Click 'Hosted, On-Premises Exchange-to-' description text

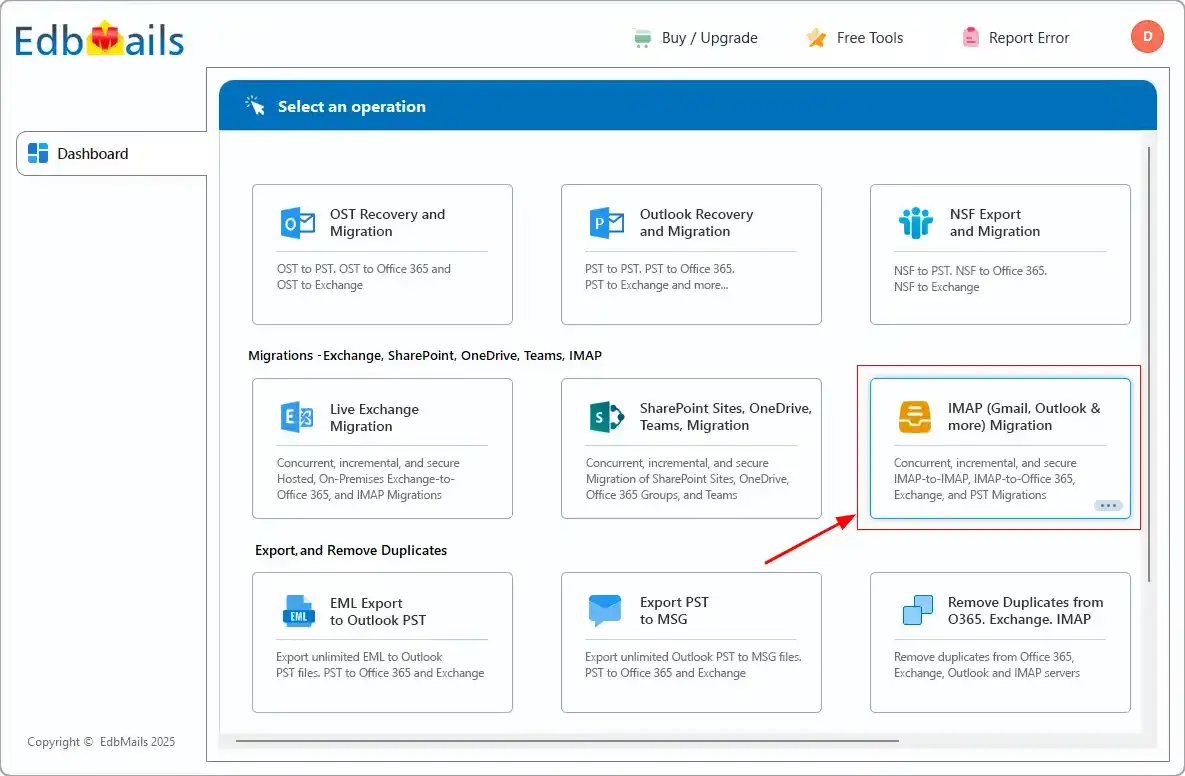[x=366, y=479]
